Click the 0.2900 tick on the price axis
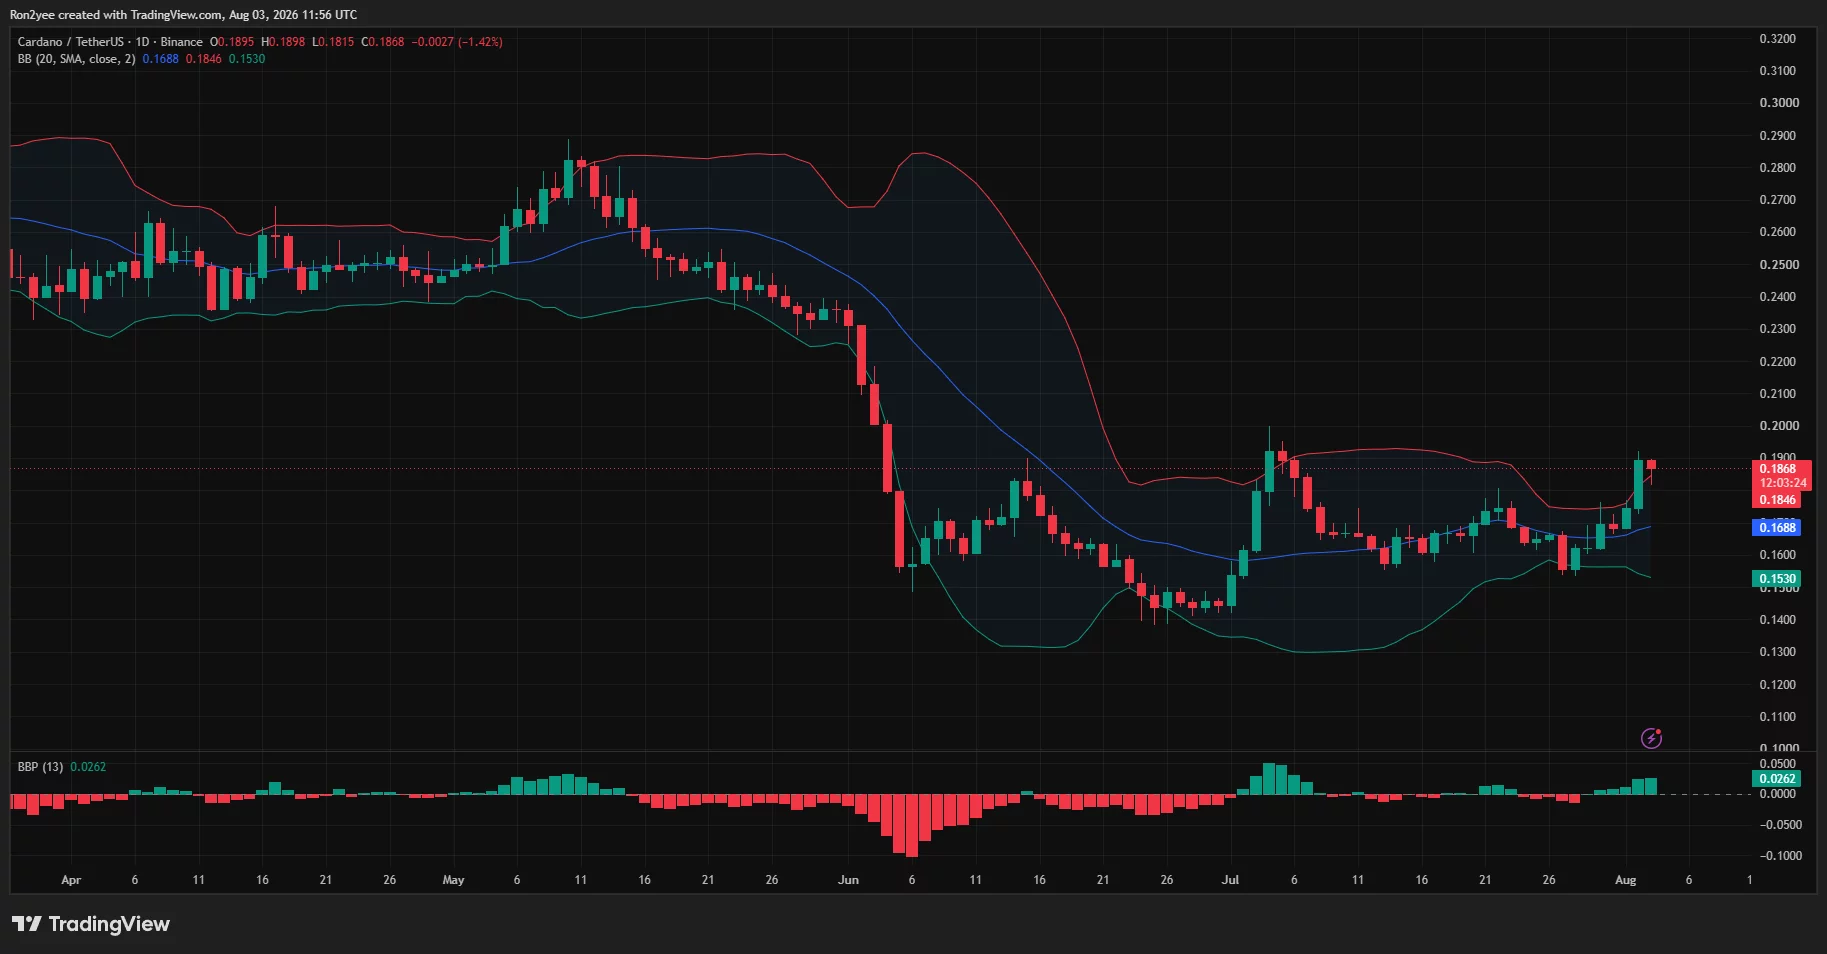Viewport: 1827px width, 954px height. [1778, 136]
